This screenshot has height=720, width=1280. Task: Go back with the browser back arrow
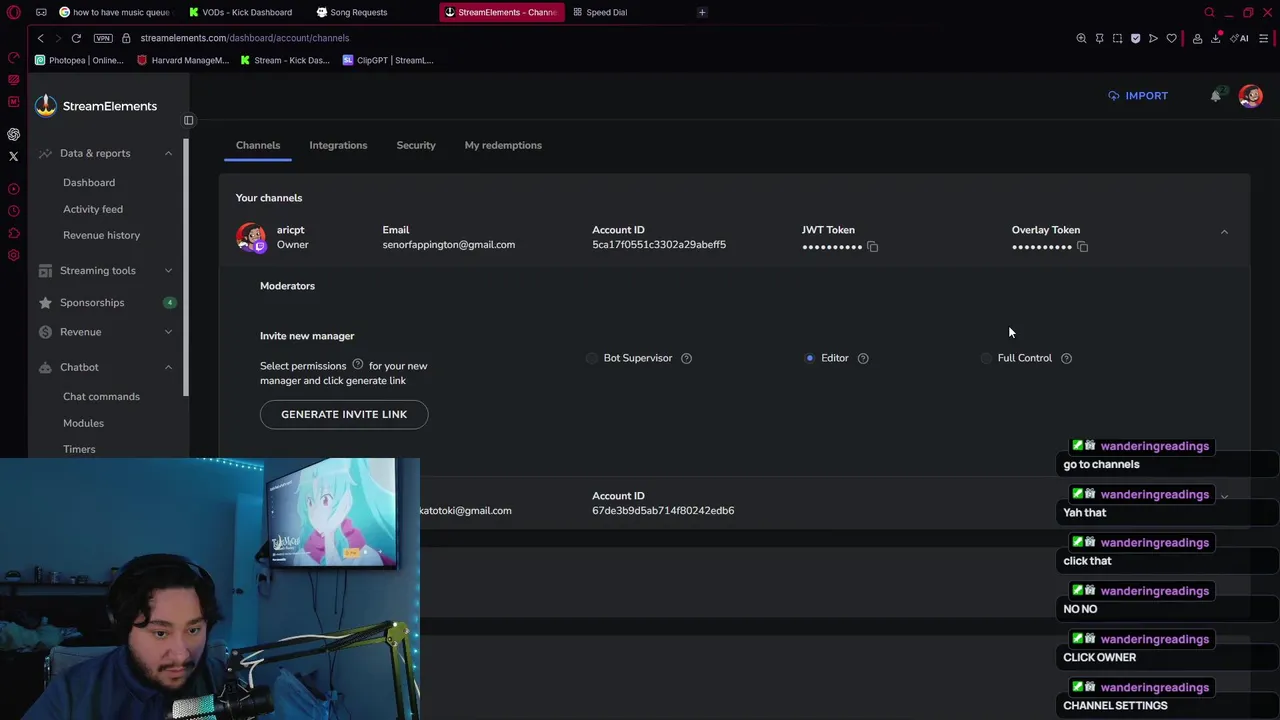point(40,38)
